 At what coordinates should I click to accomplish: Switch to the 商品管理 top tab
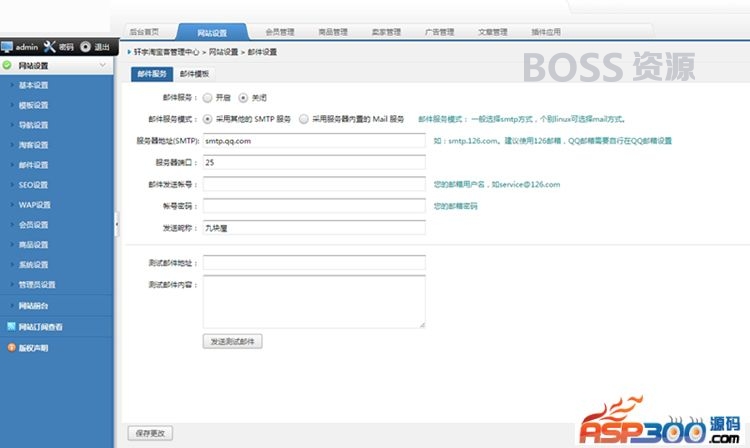coord(333,32)
